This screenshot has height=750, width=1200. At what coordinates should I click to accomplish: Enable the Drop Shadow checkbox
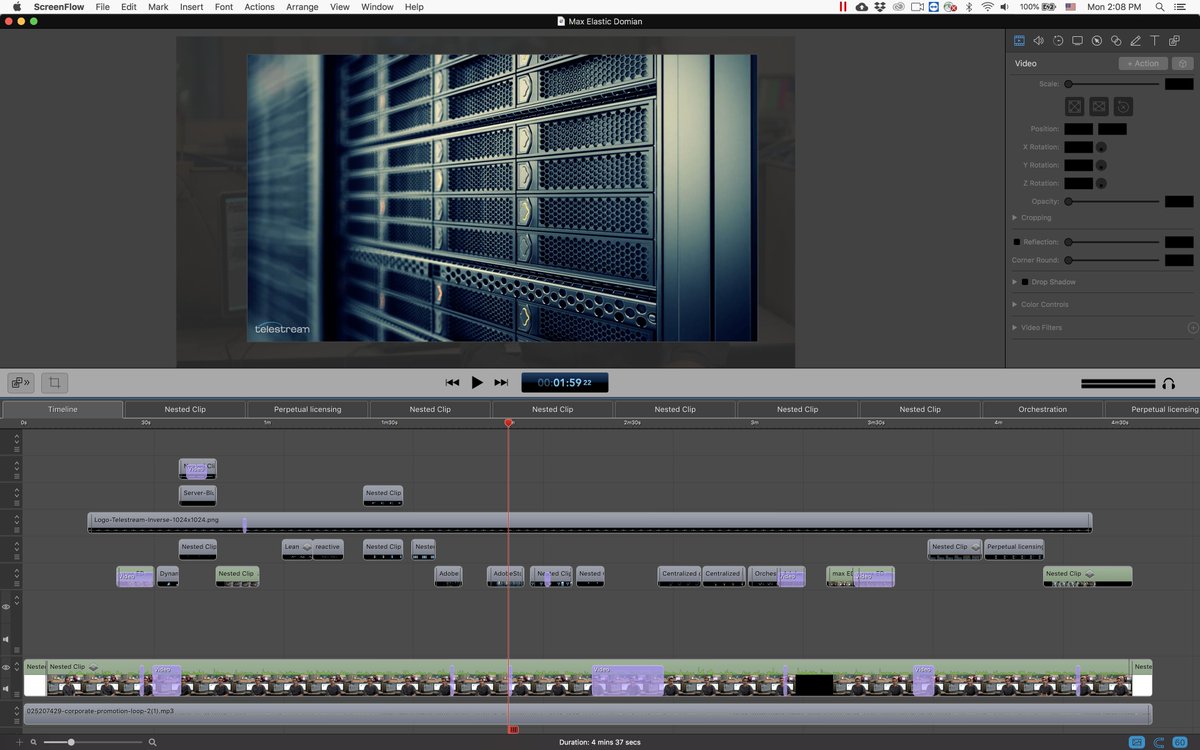(x=1025, y=282)
